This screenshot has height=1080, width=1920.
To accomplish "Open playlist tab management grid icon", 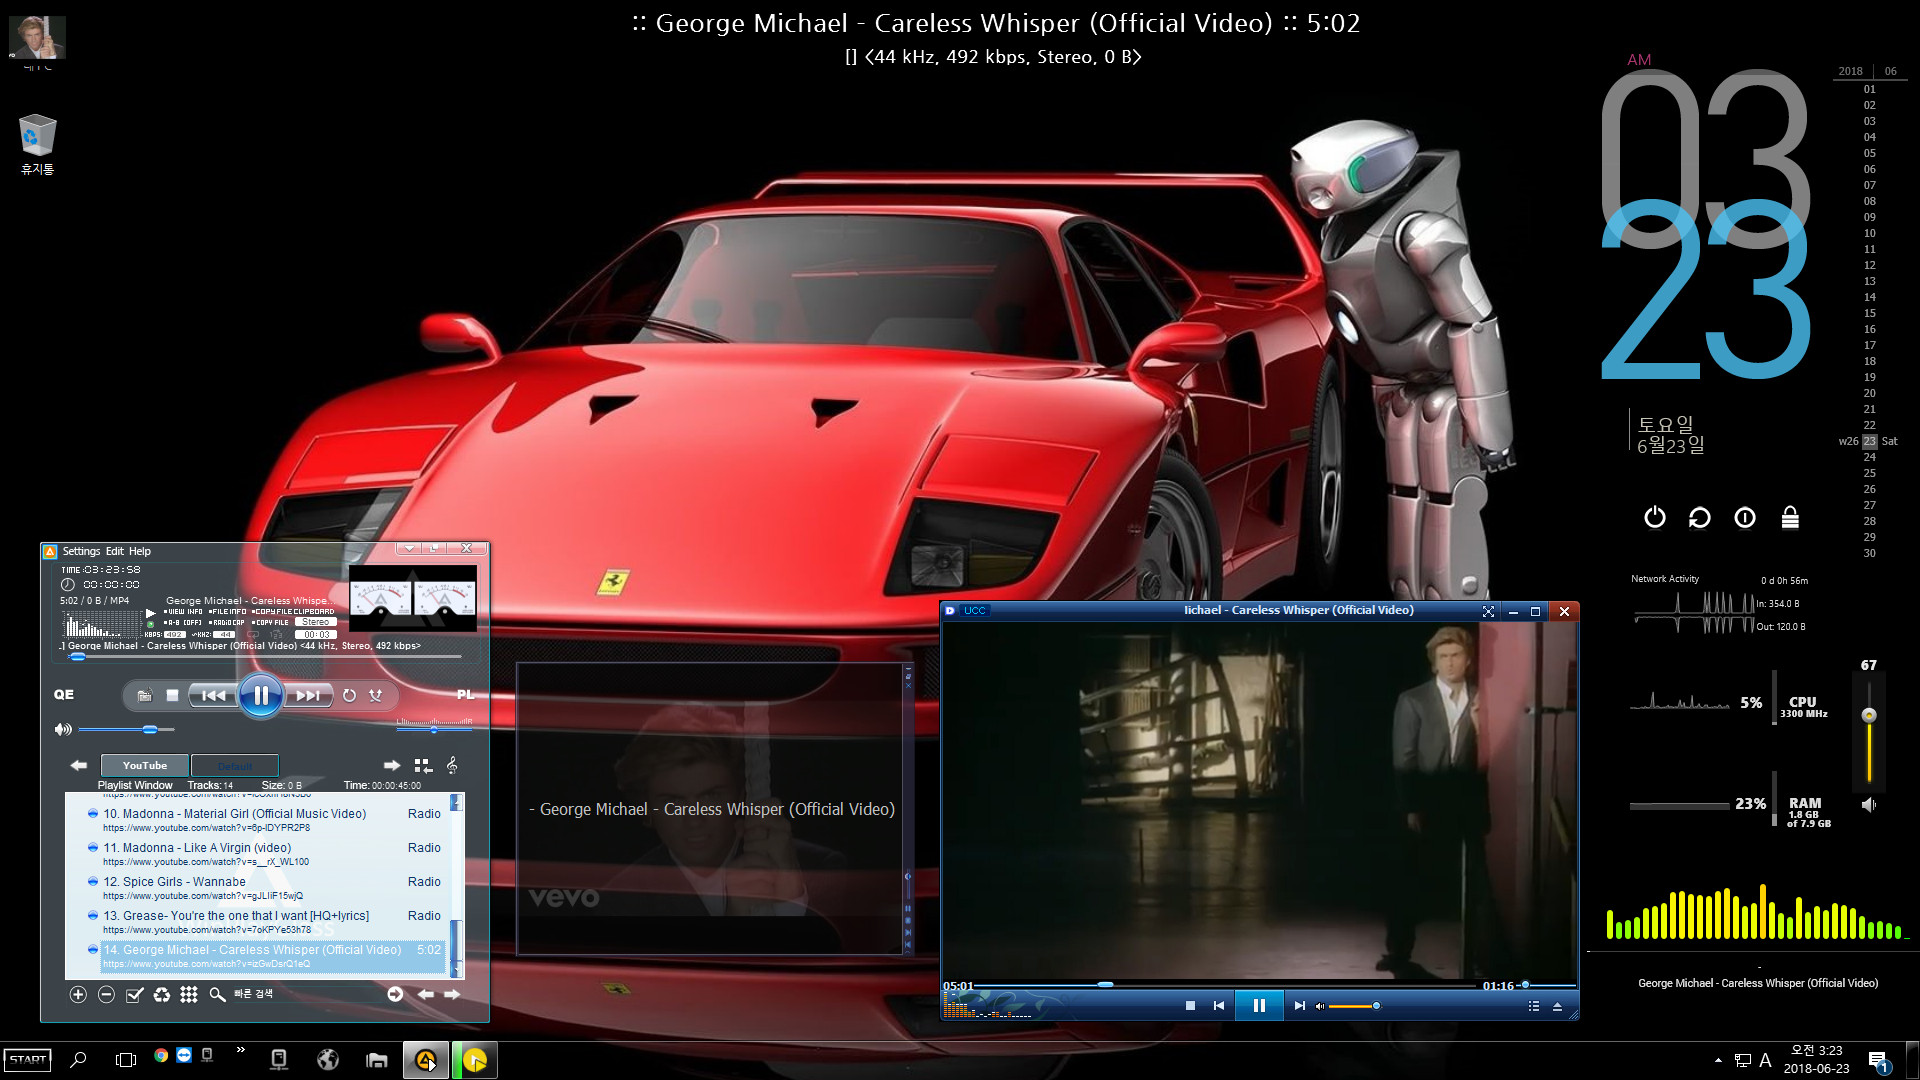I will (423, 765).
